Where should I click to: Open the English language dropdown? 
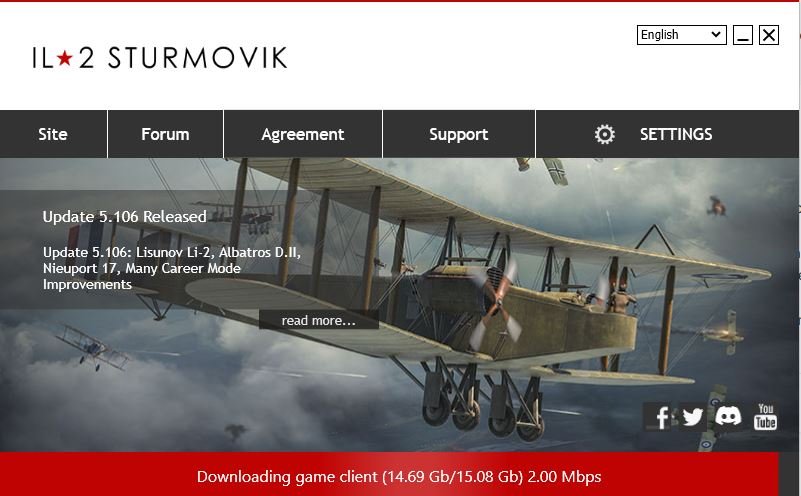pyautogui.click(x=681, y=35)
